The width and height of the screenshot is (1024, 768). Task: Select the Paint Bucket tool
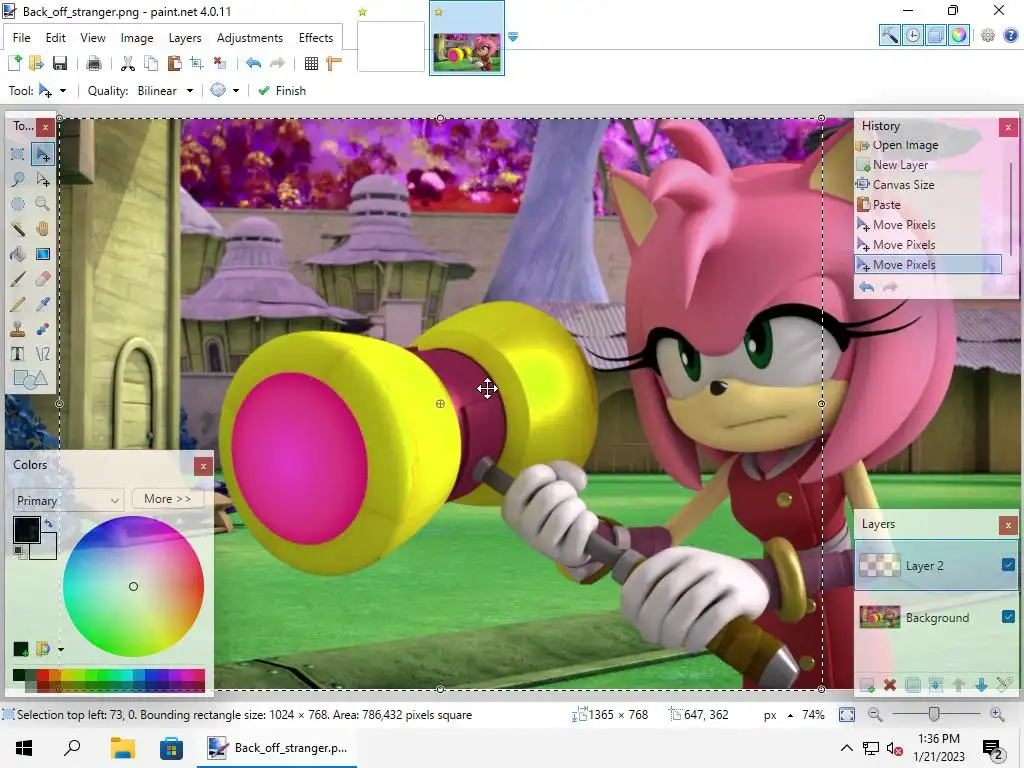tap(18, 254)
